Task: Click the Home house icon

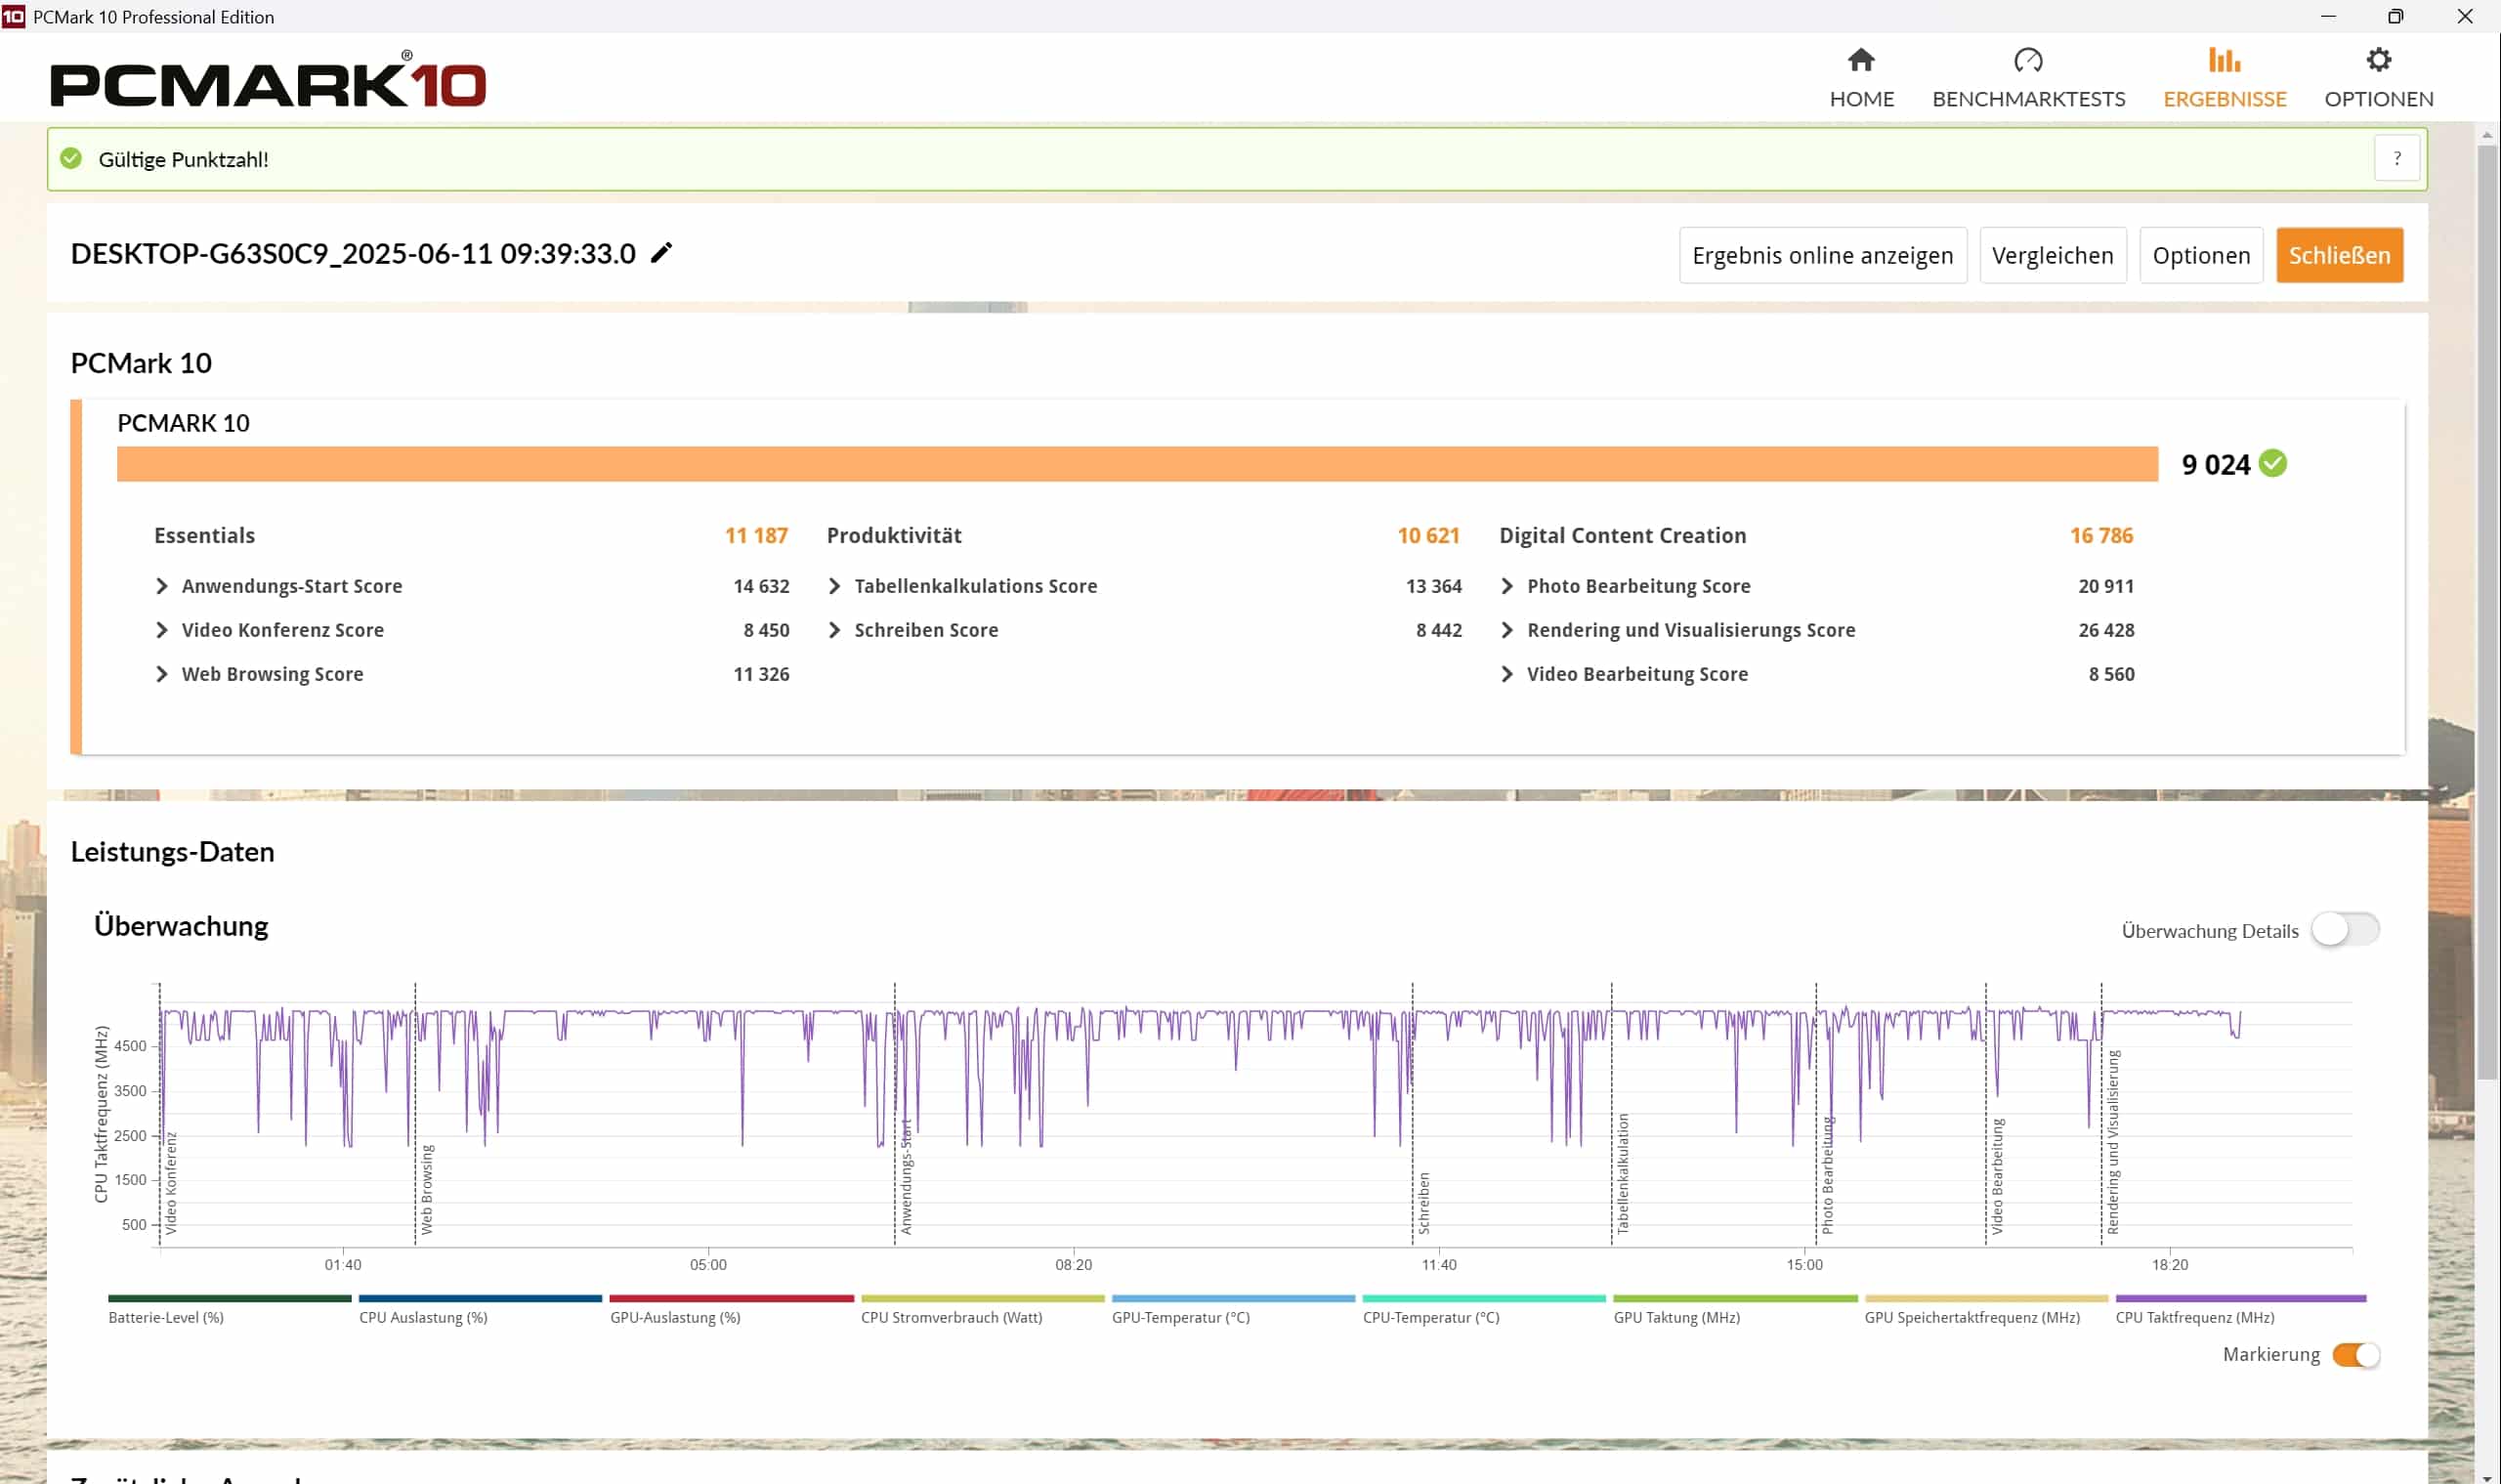Action: (1860, 60)
